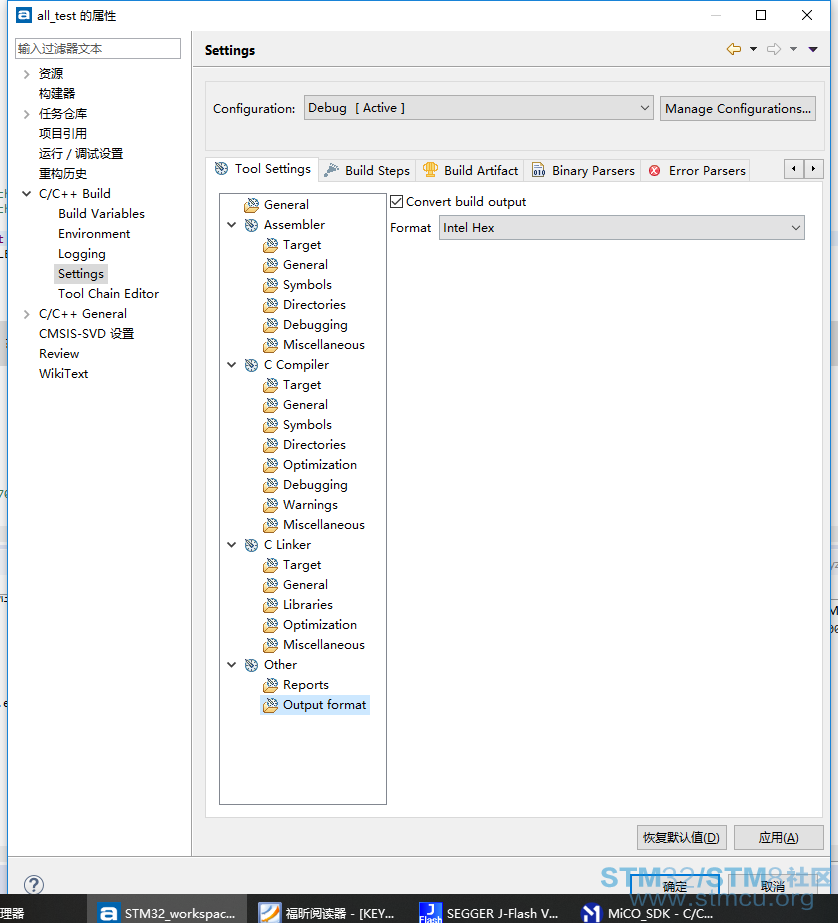This screenshot has height=923, width=838.
Task: Collapse the Assembler tree node
Action: coord(232,225)
